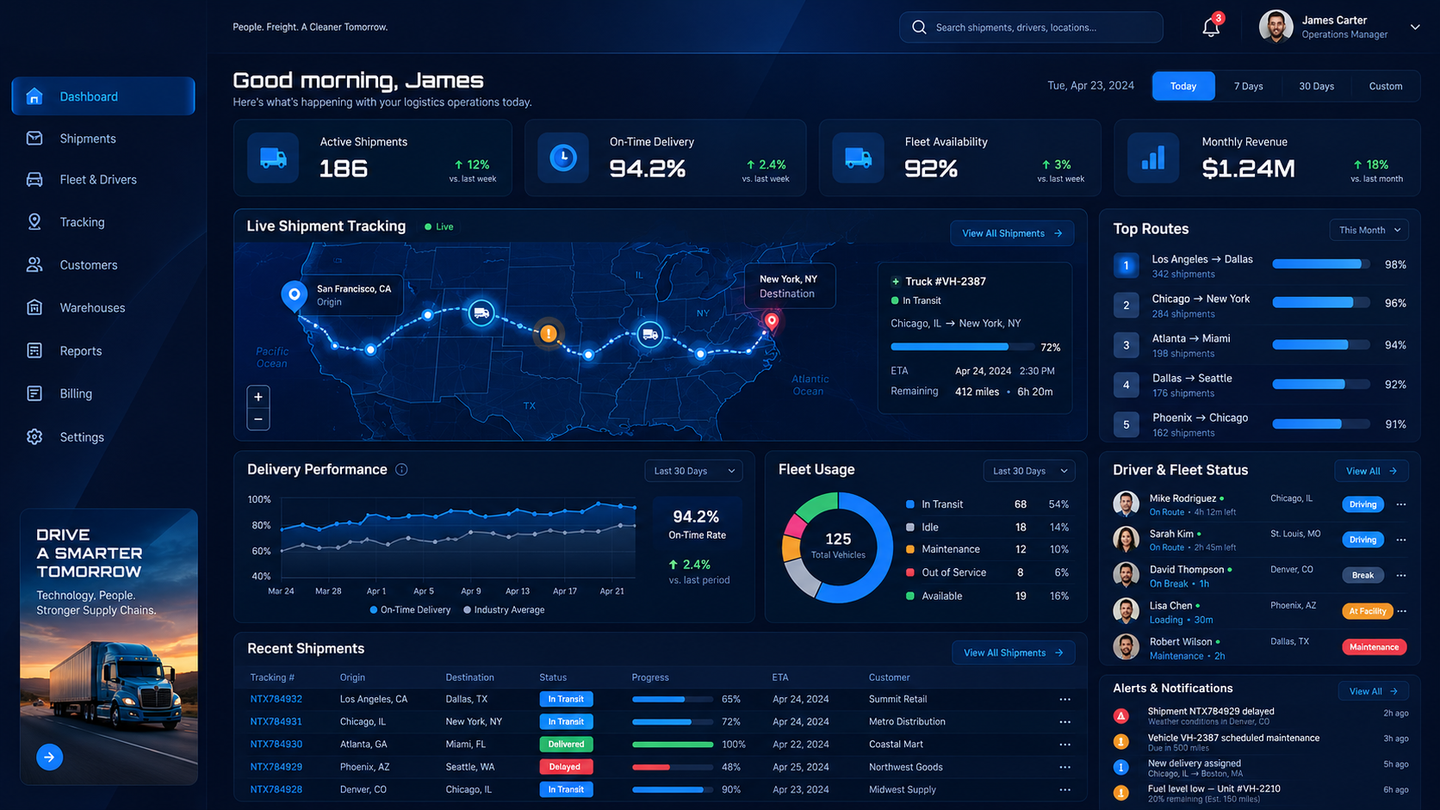Click View All Shipments in Recent Shipments

pos(1013,653)
